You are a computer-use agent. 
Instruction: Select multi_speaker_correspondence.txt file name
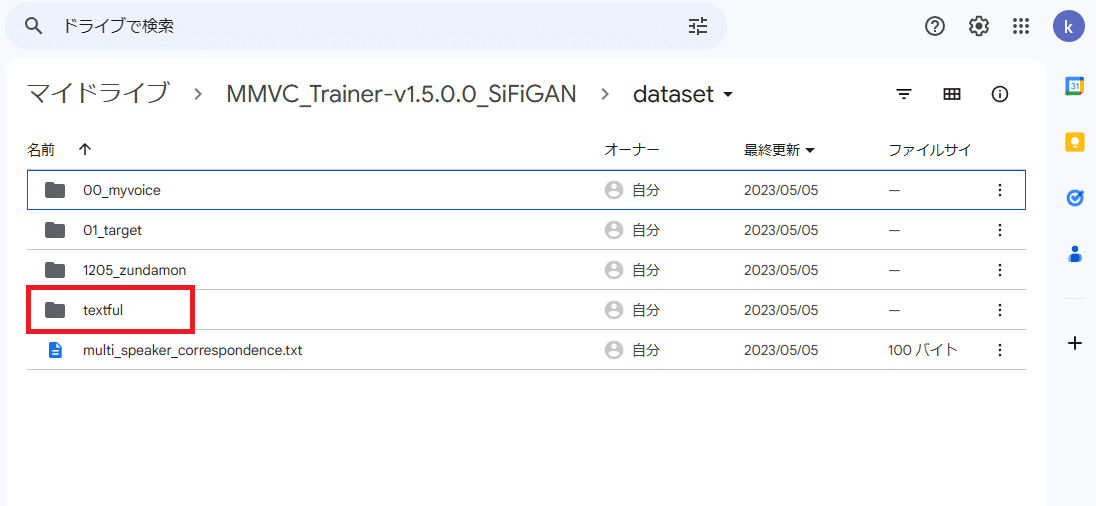pyautogui.click(x=192, y=351)
